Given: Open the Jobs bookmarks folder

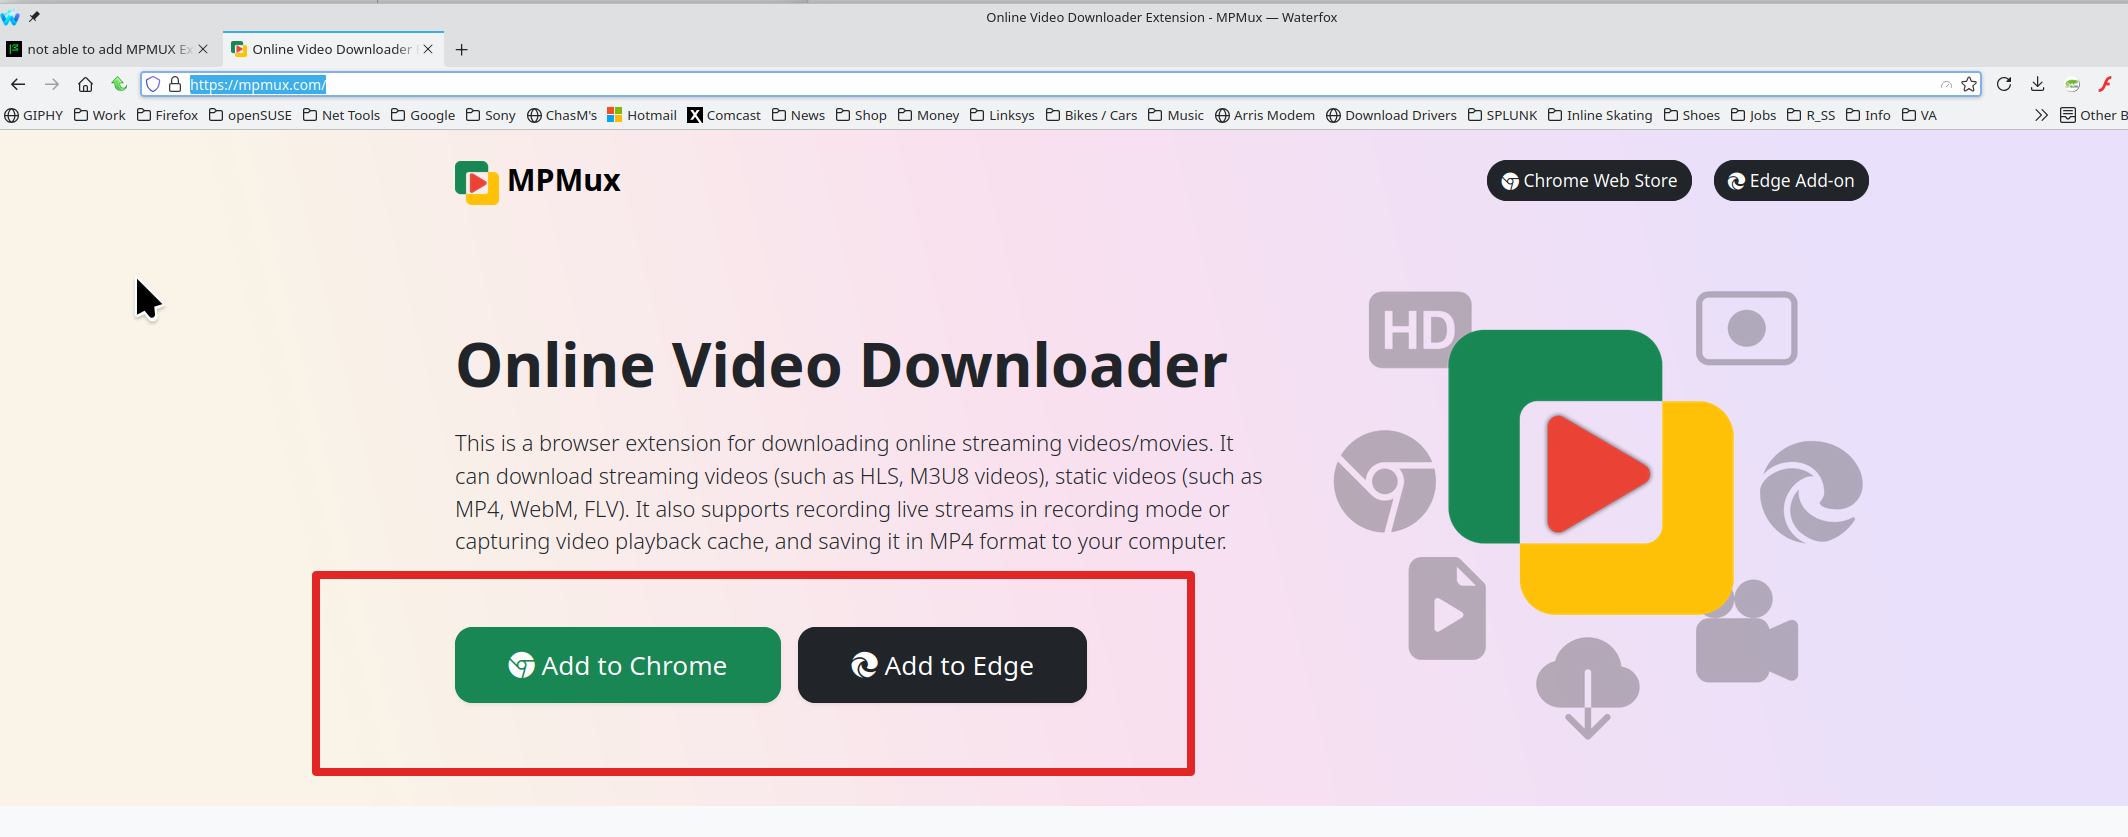Looking at the screenshot, I should pos(1754,115).
